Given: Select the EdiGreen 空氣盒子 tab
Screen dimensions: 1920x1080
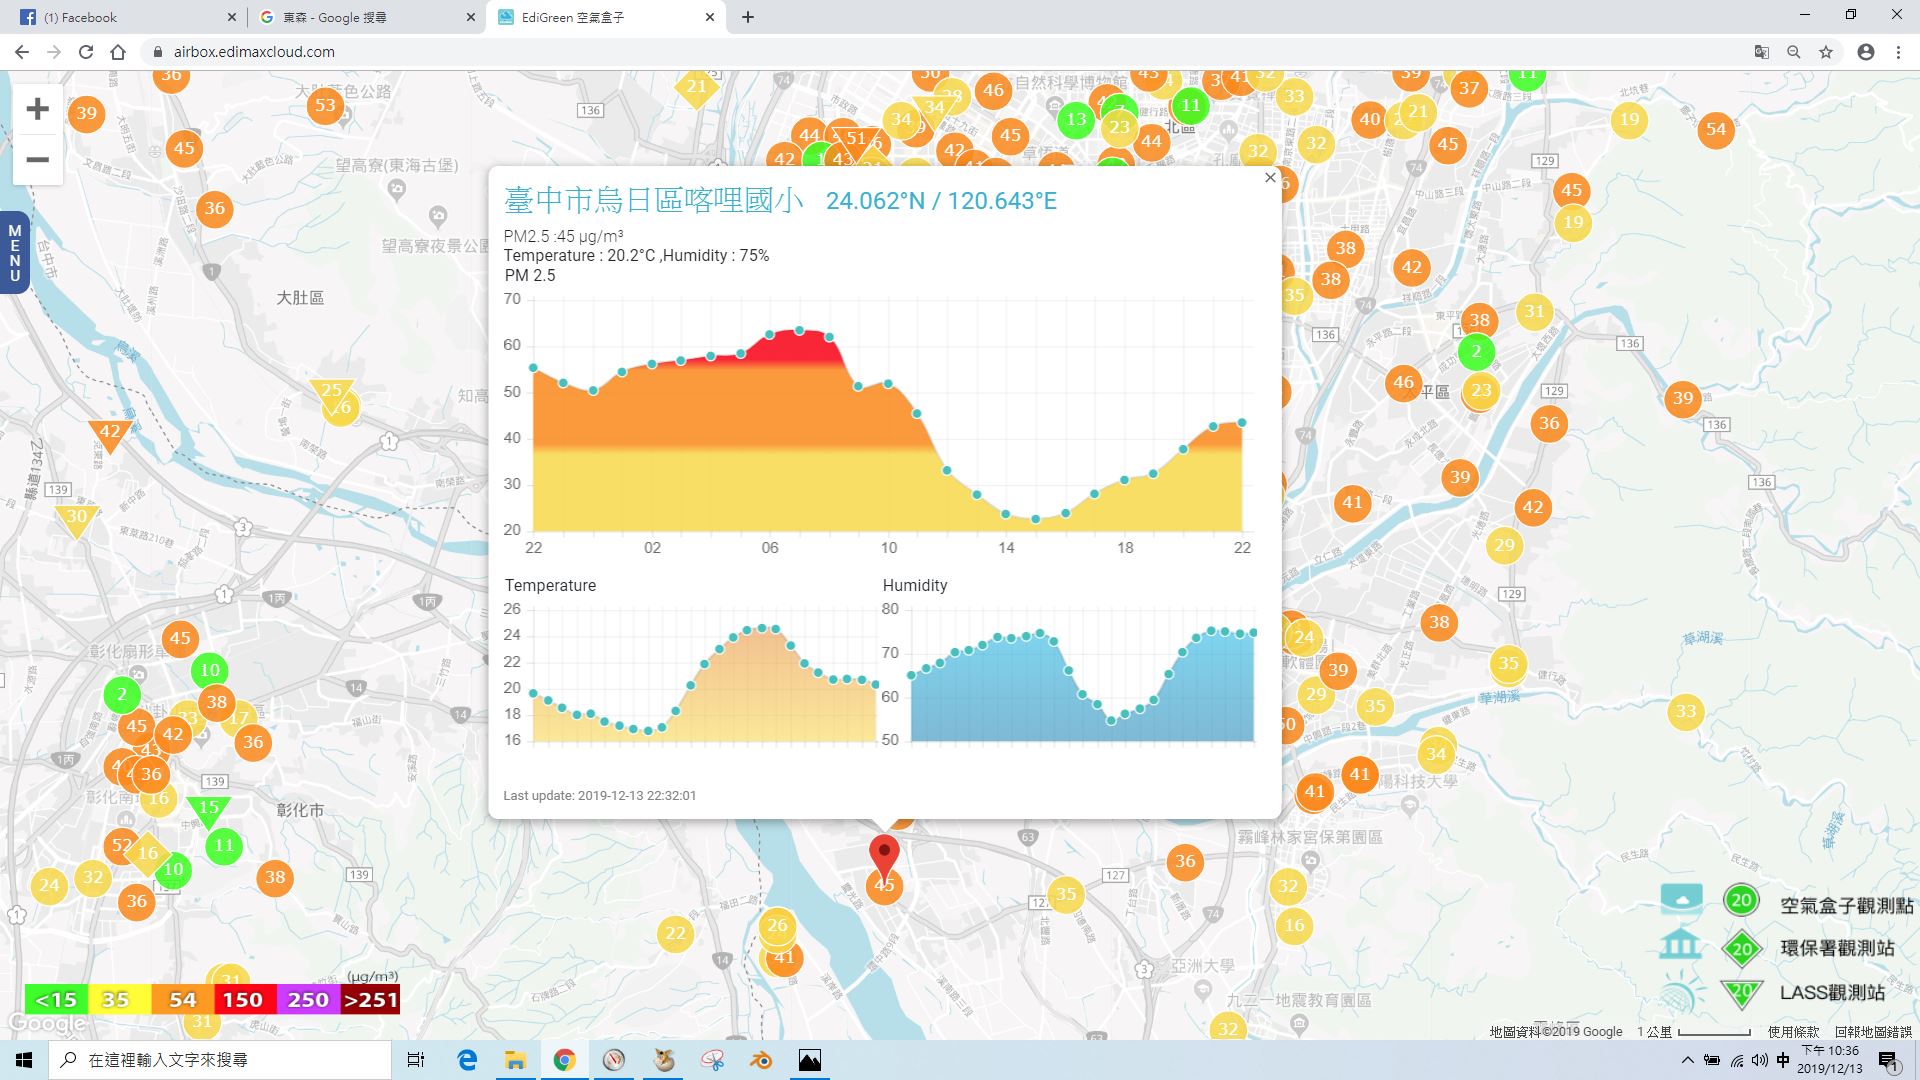Looking at the screenshot, I should coord(605,17).
